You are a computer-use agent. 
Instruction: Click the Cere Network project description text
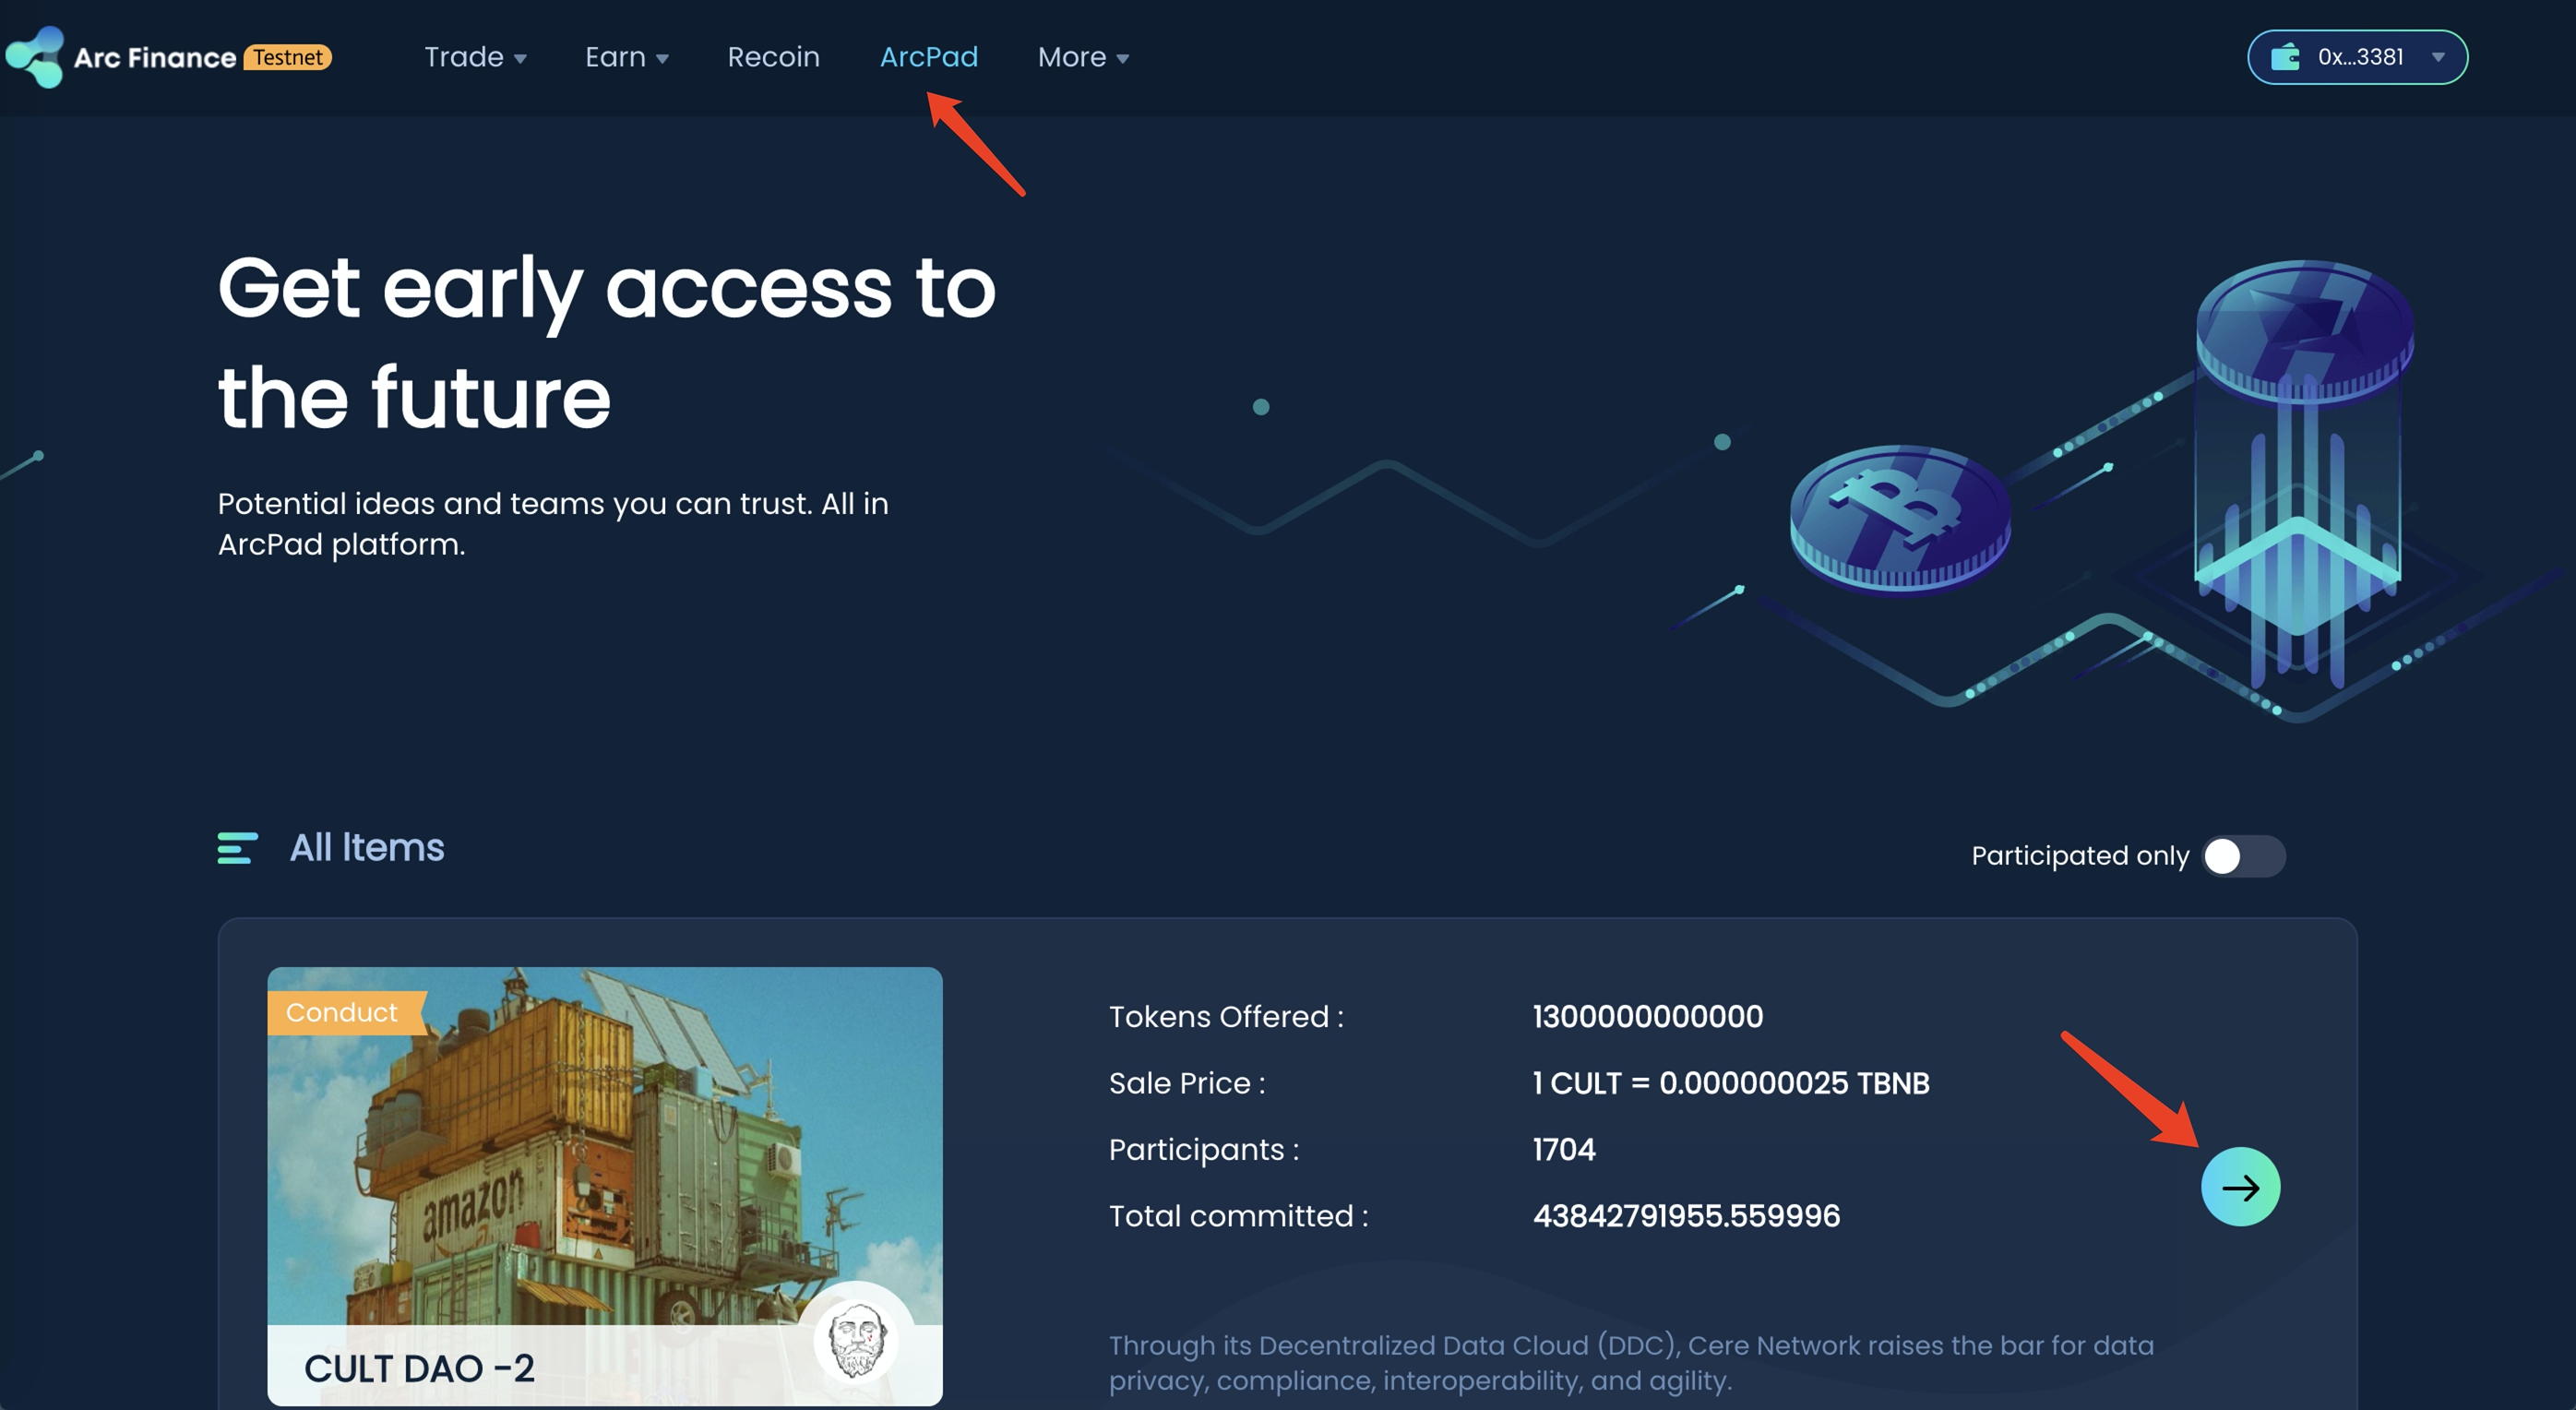pyautogui.click(x=1630, y=1362)
